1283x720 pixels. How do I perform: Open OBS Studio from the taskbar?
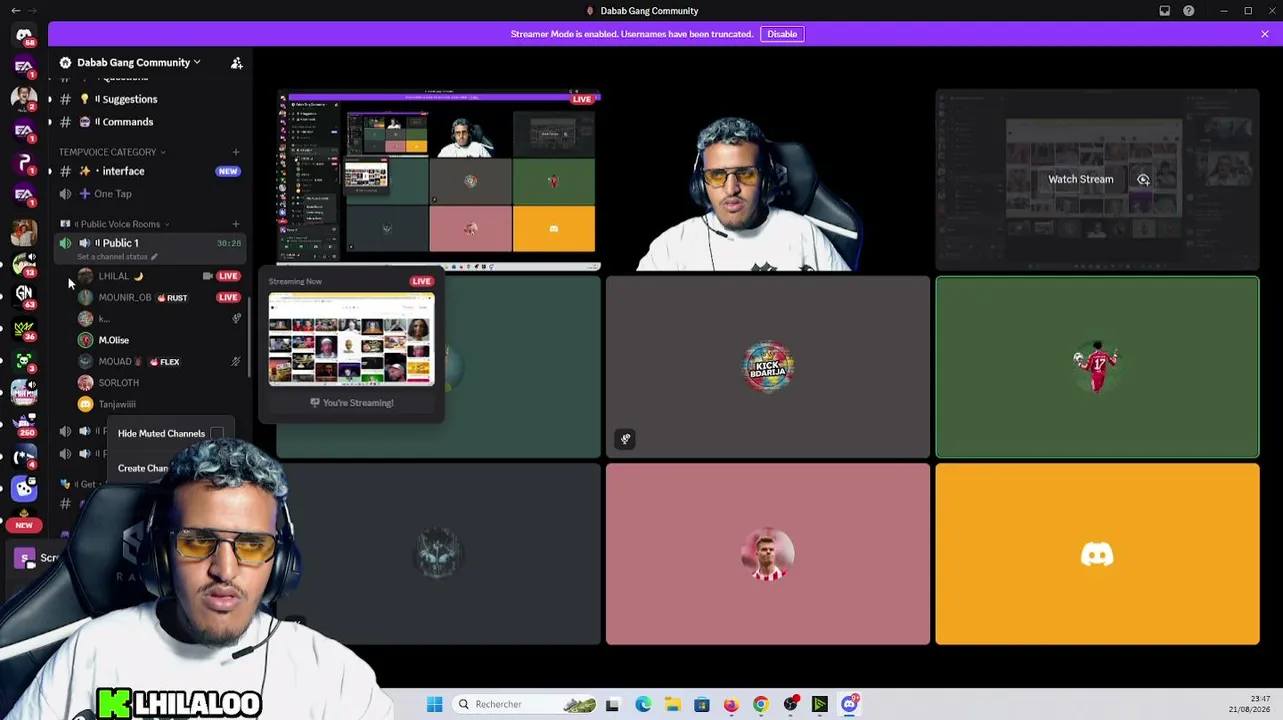pos(791,704)
